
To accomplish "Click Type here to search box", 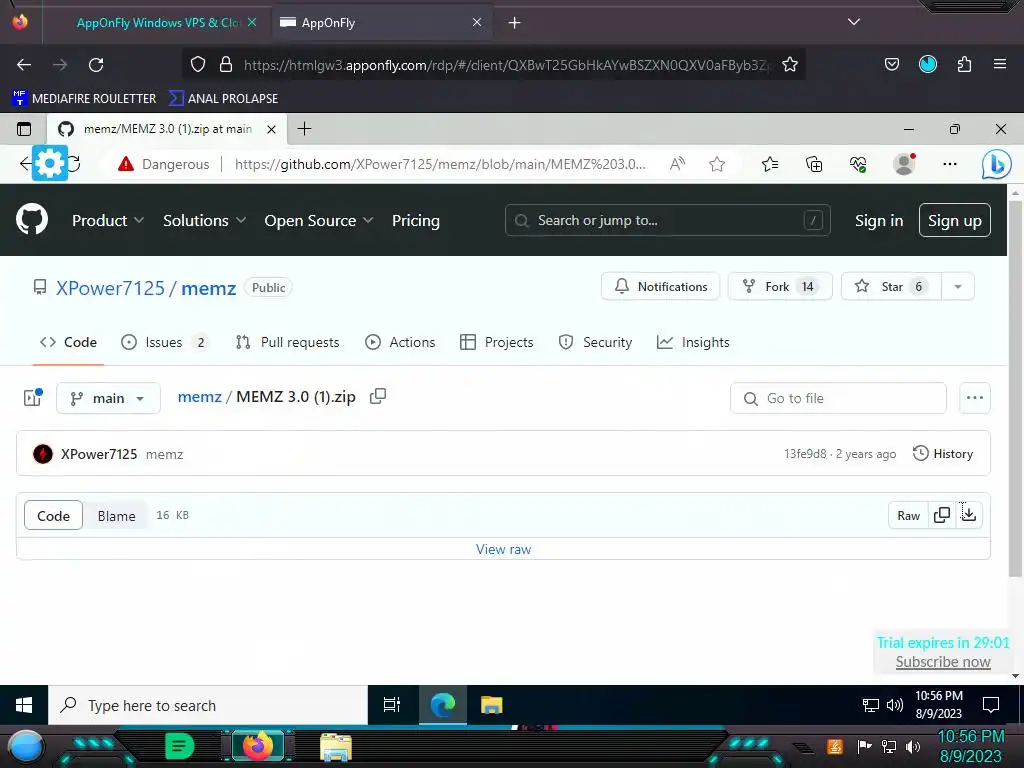I will coord(208,705).
